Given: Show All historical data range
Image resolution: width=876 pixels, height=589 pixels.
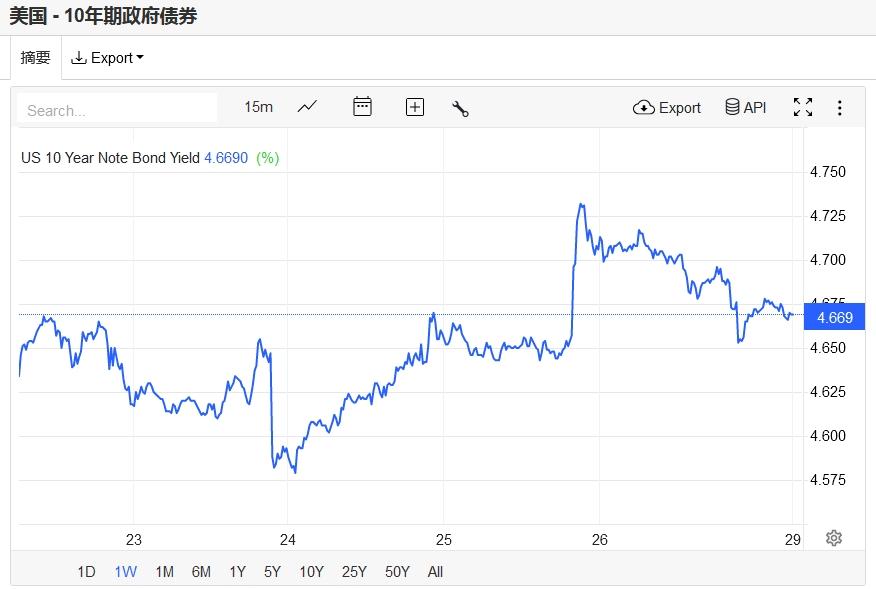Looking at the screenshot, I should (x=435, y=572).
